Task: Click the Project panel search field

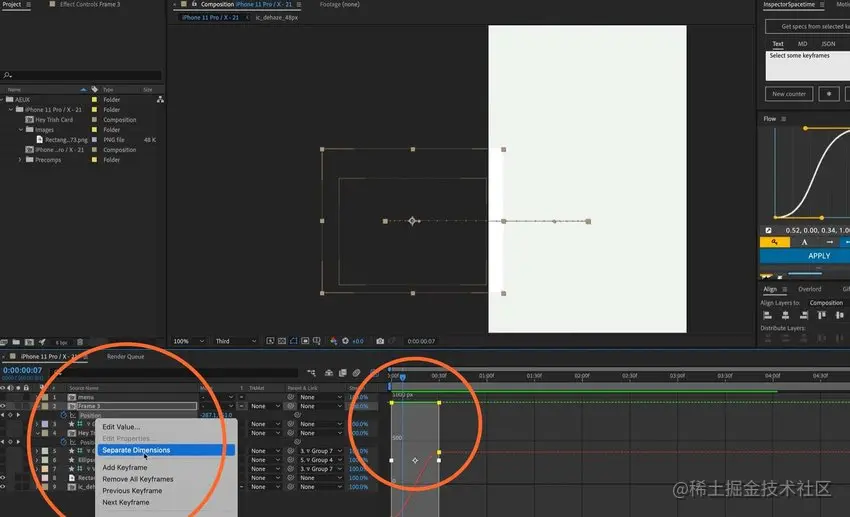Action: coord(81,75)
